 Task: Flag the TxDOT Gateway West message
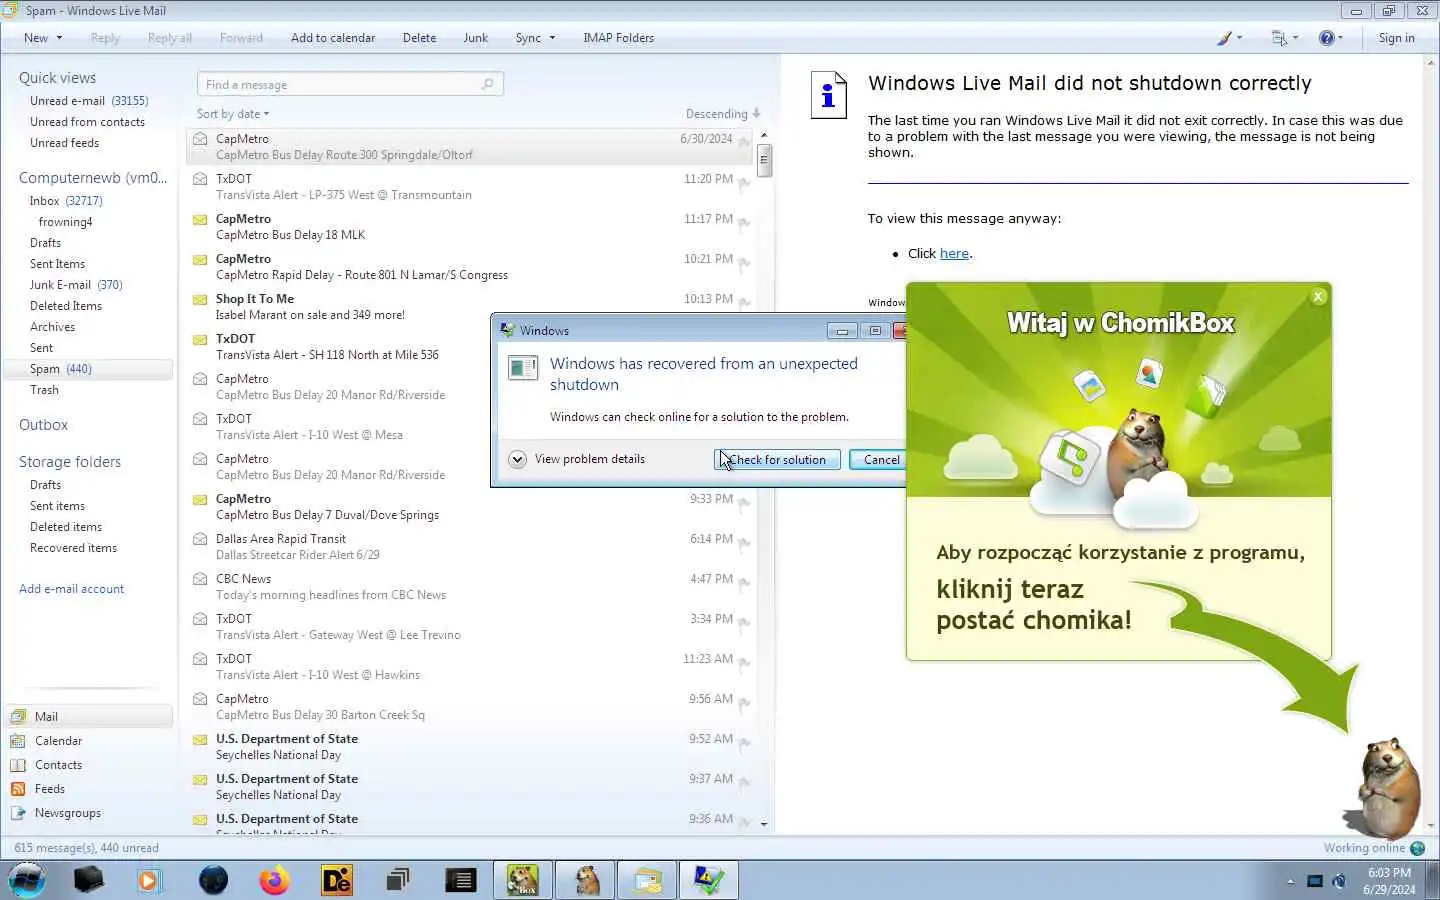[744, 622]
